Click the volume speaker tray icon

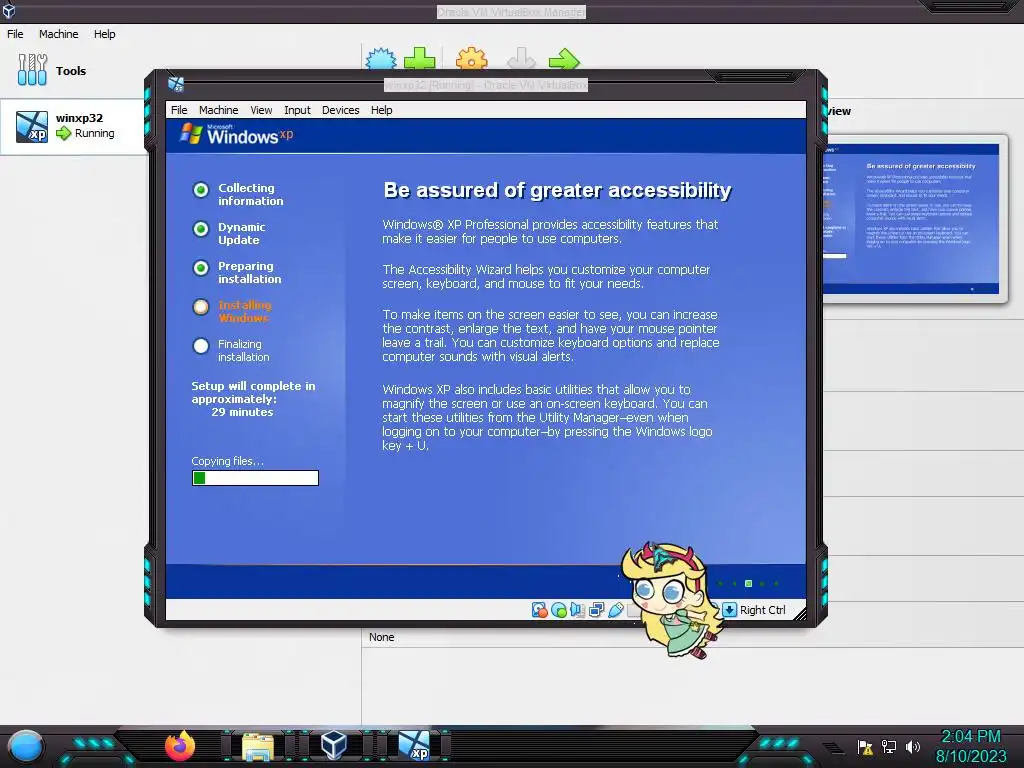(x=912, y=746)
